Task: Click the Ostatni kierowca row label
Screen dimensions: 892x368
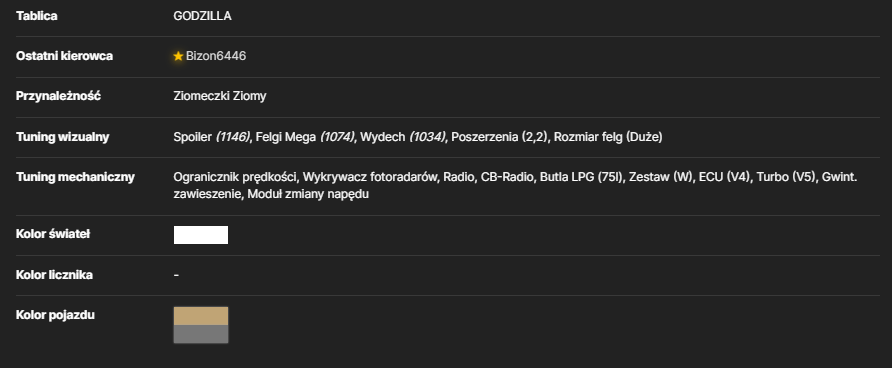Action: (64, 56)
